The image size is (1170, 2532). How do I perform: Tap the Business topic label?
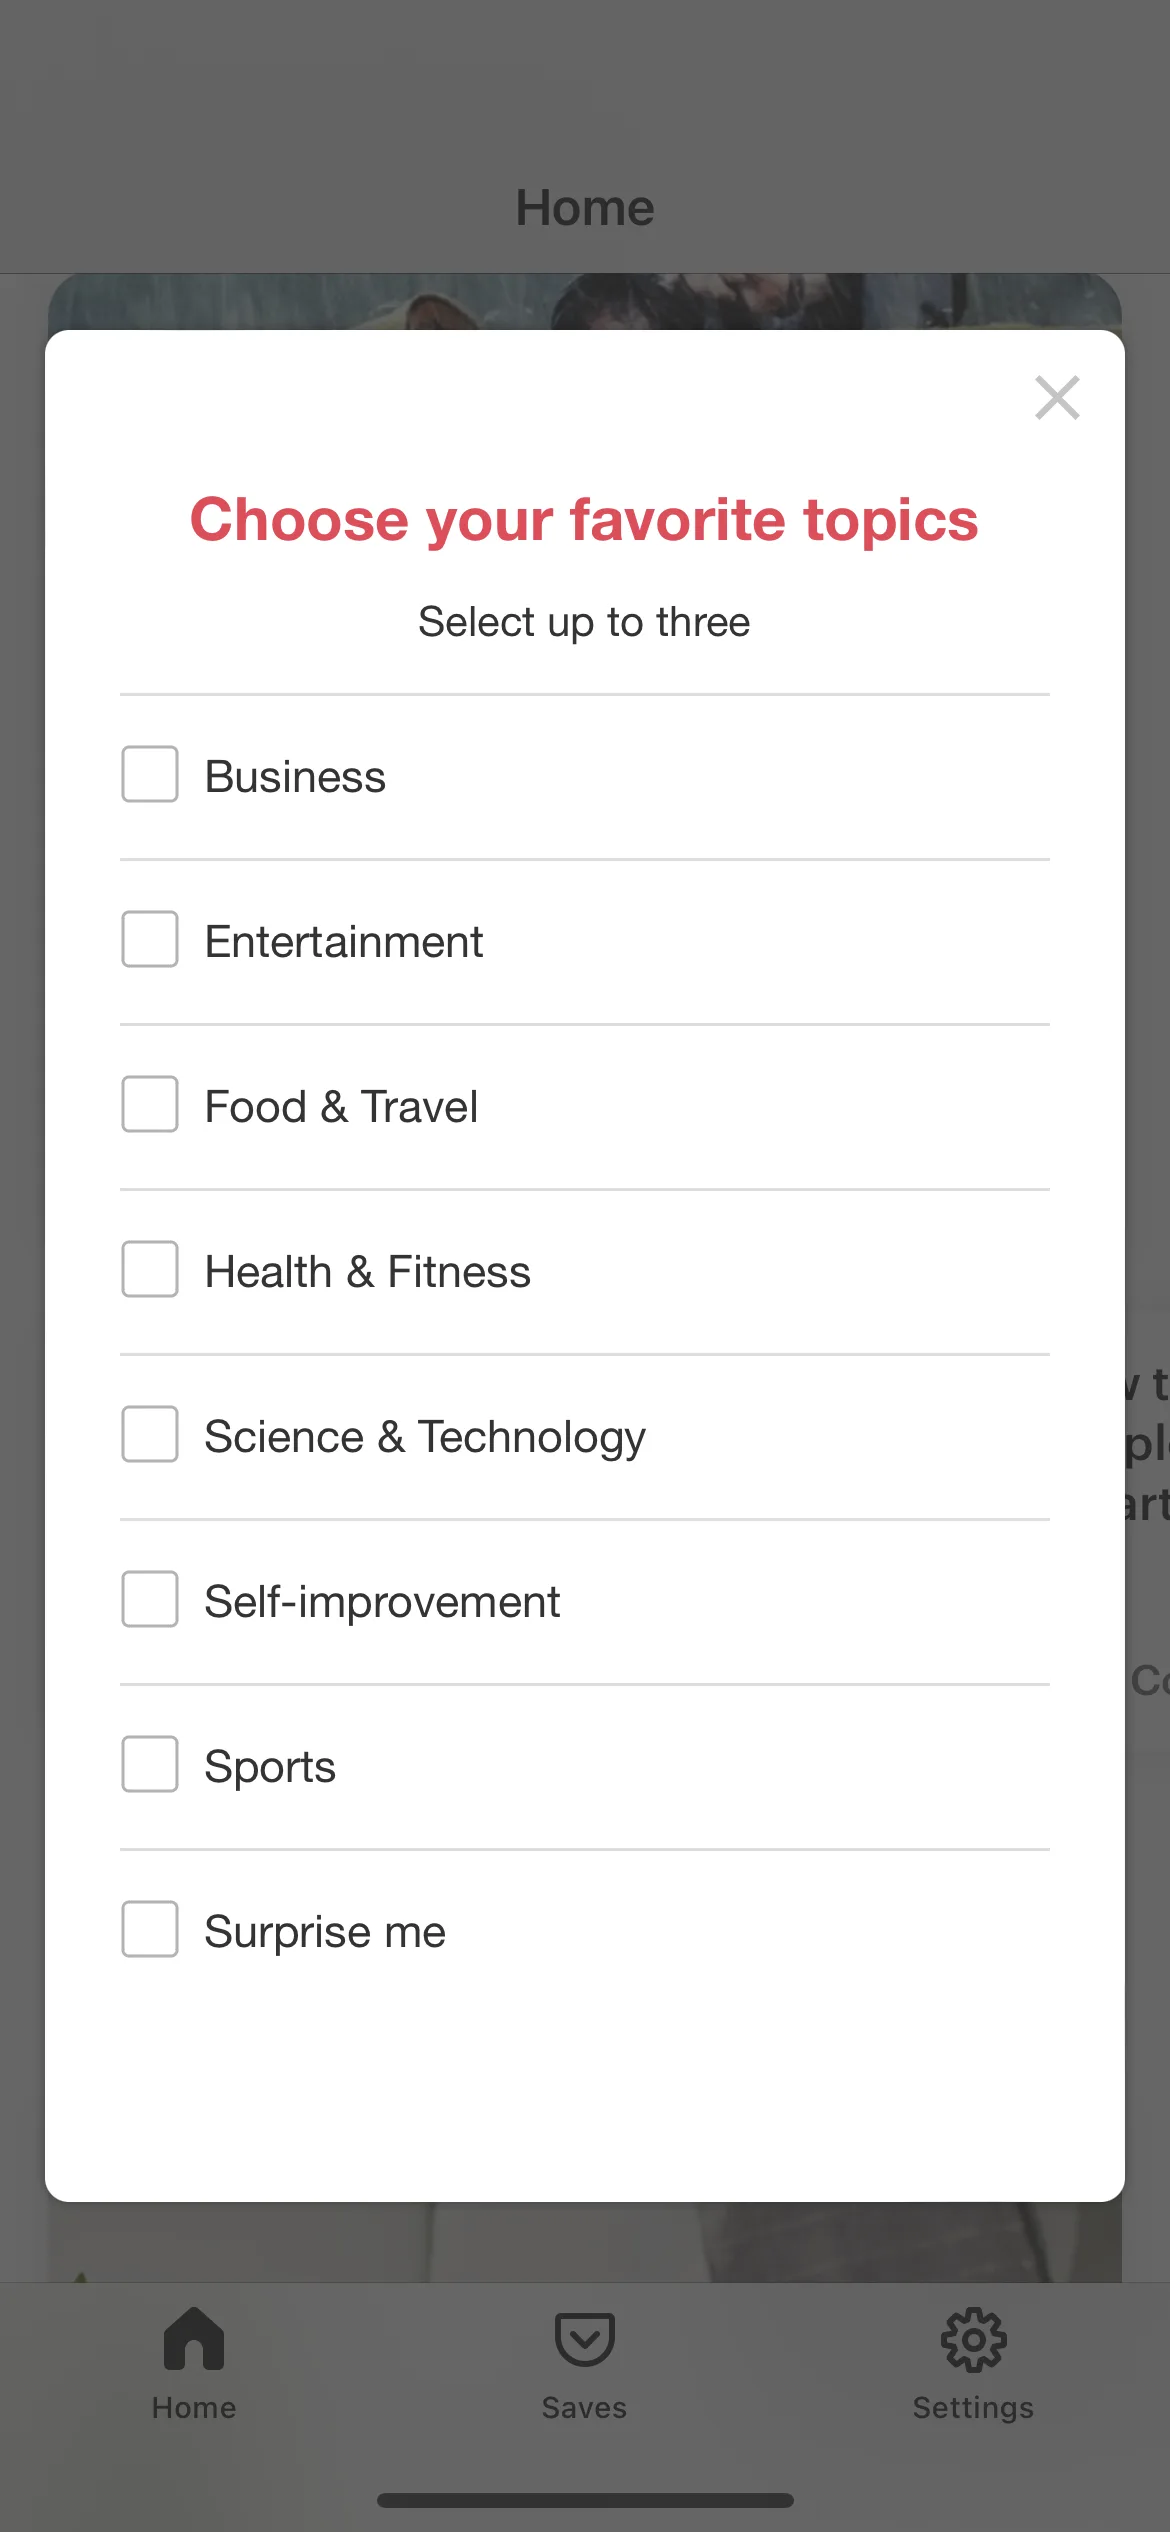click(x=295, y=777)
